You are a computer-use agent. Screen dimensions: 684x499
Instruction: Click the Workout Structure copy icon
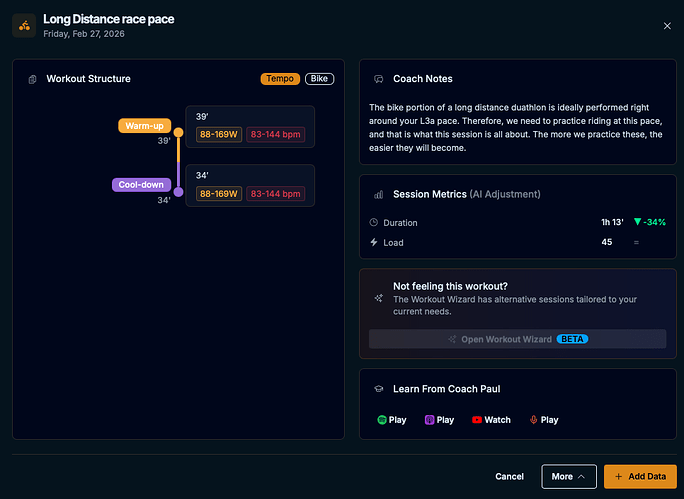point(33,79)
